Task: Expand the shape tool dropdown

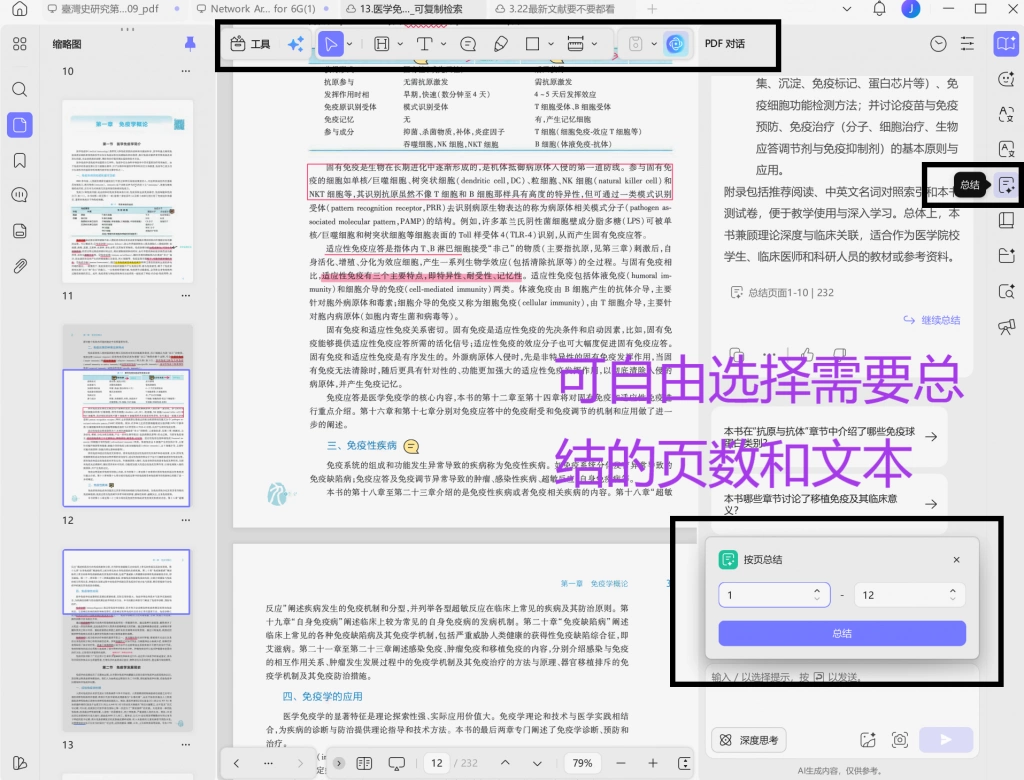Action: pyautogui.click(x=551, y=44)
